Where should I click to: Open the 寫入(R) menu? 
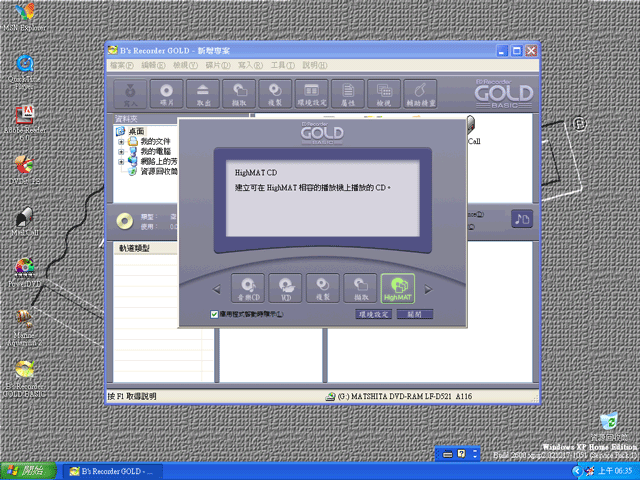click(x=250, y=65)
